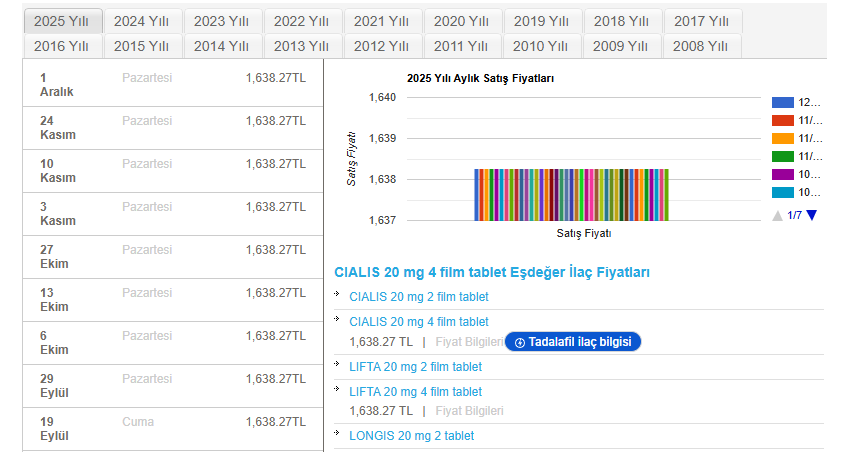868x452 pixels.
Task: Click the 1,640 y-axis value
Action: point(383,97)
